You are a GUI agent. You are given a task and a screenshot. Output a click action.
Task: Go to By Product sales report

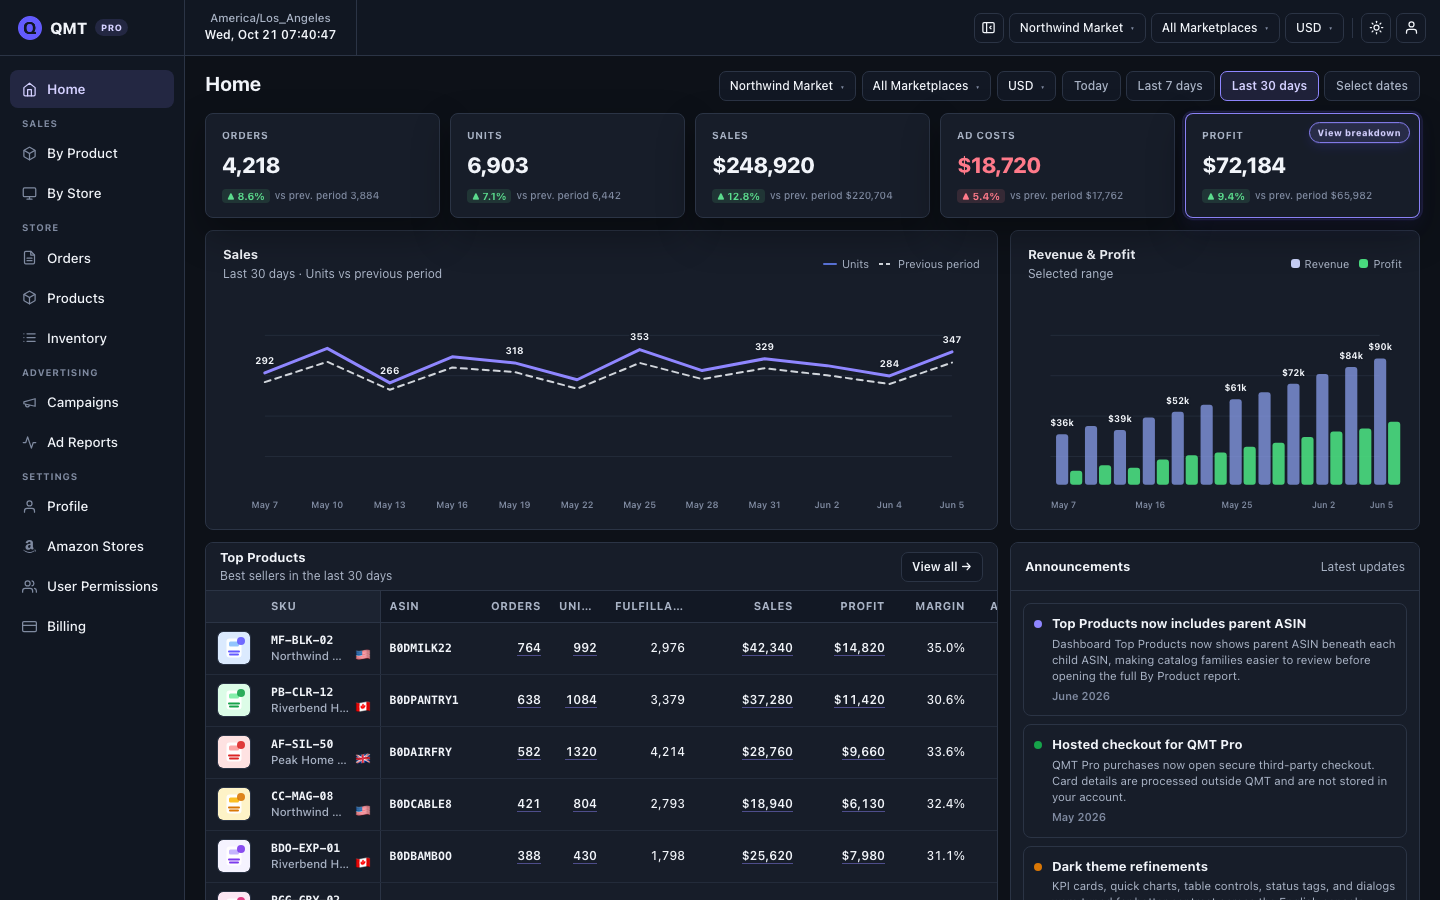pos(92,153)
